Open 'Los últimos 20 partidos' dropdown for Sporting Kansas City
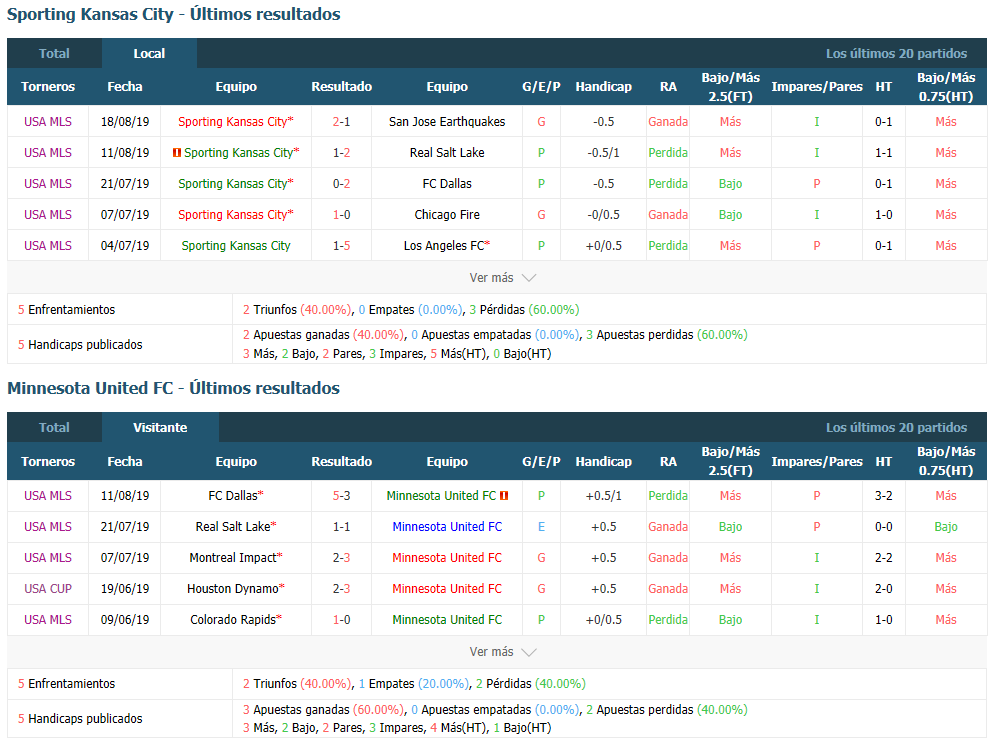999x741 pixels. click(896, 54)
